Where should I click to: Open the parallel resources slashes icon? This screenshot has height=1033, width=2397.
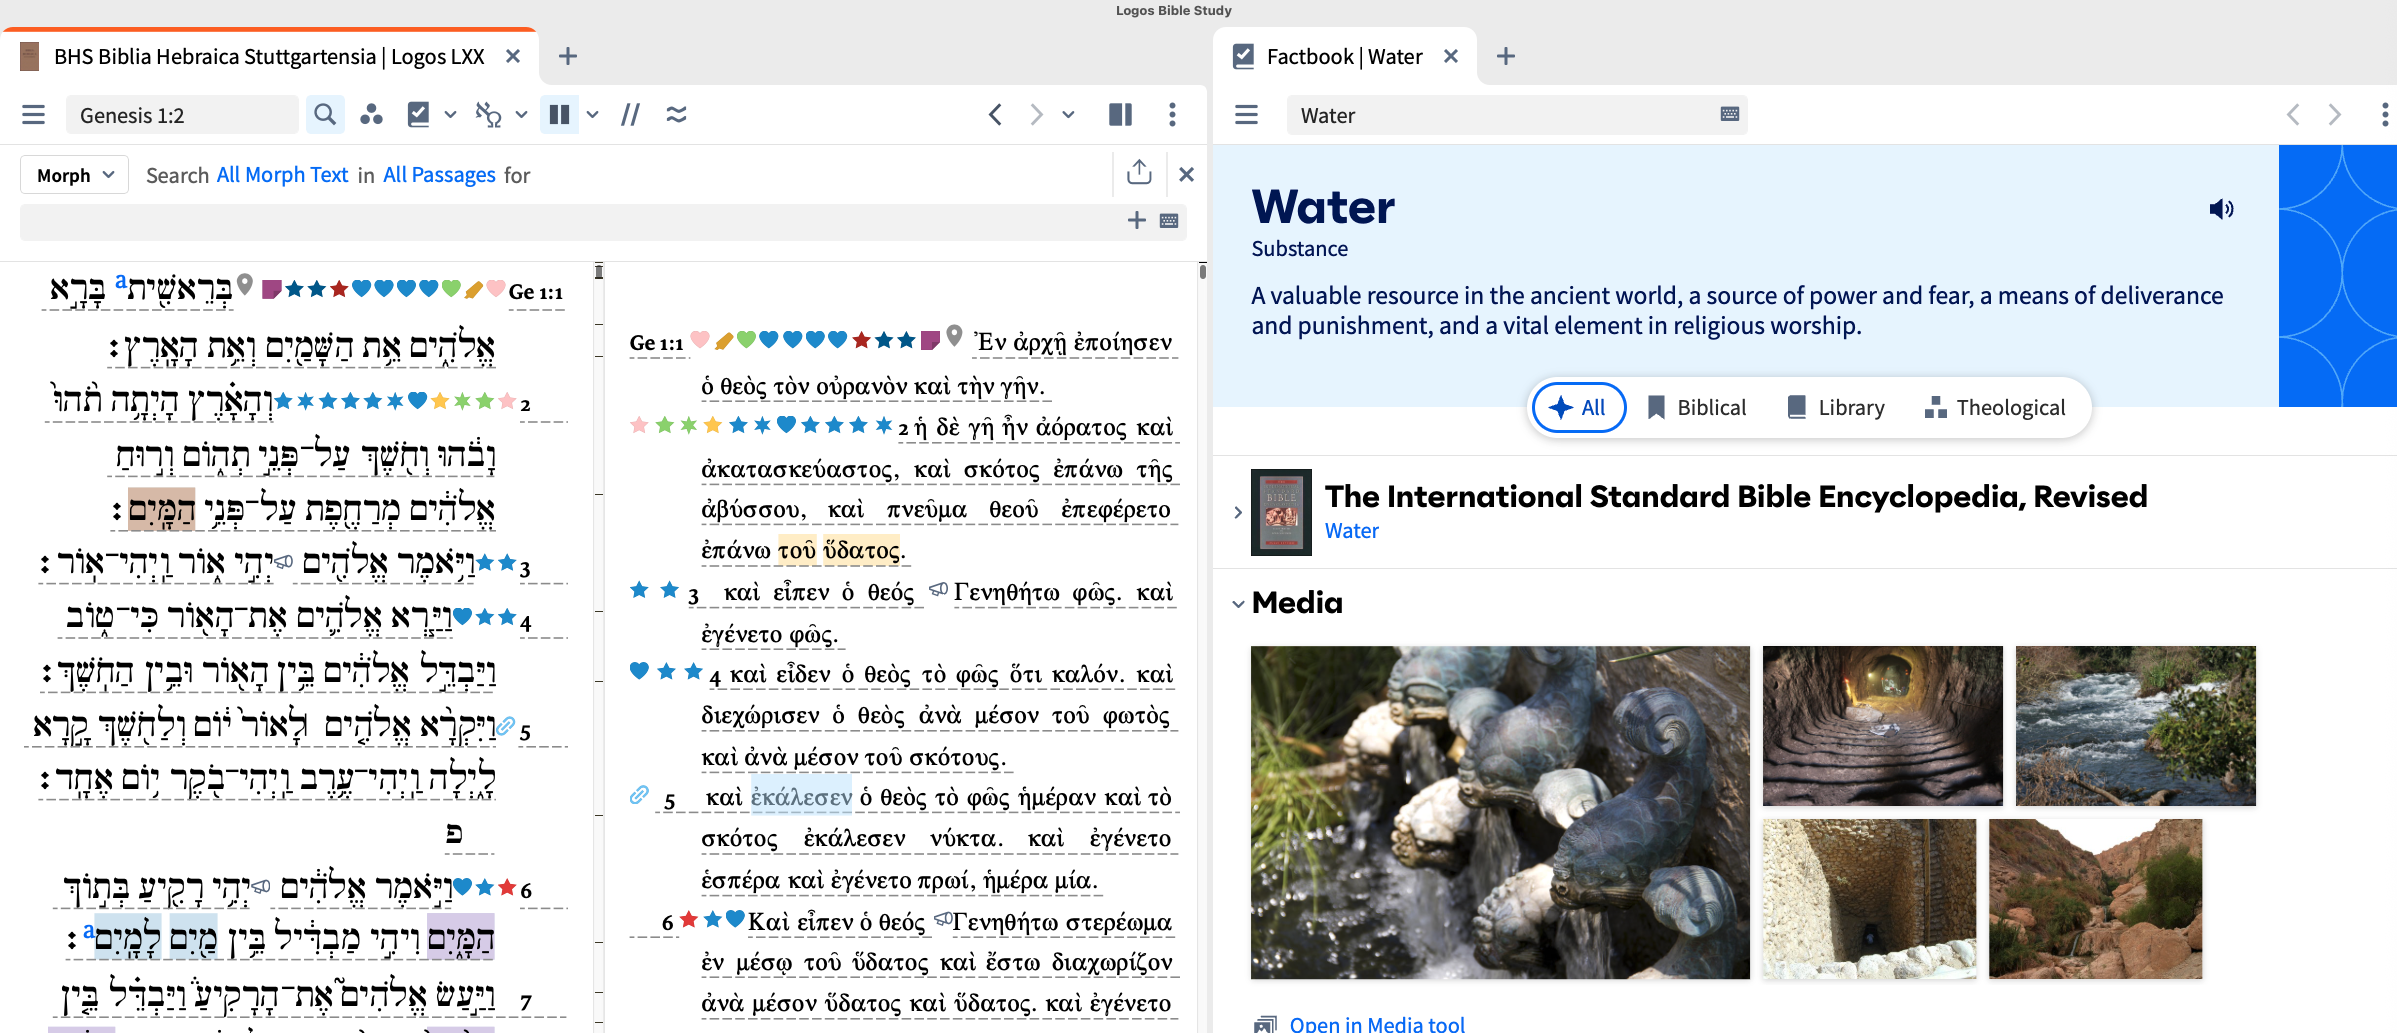(630, 115)
